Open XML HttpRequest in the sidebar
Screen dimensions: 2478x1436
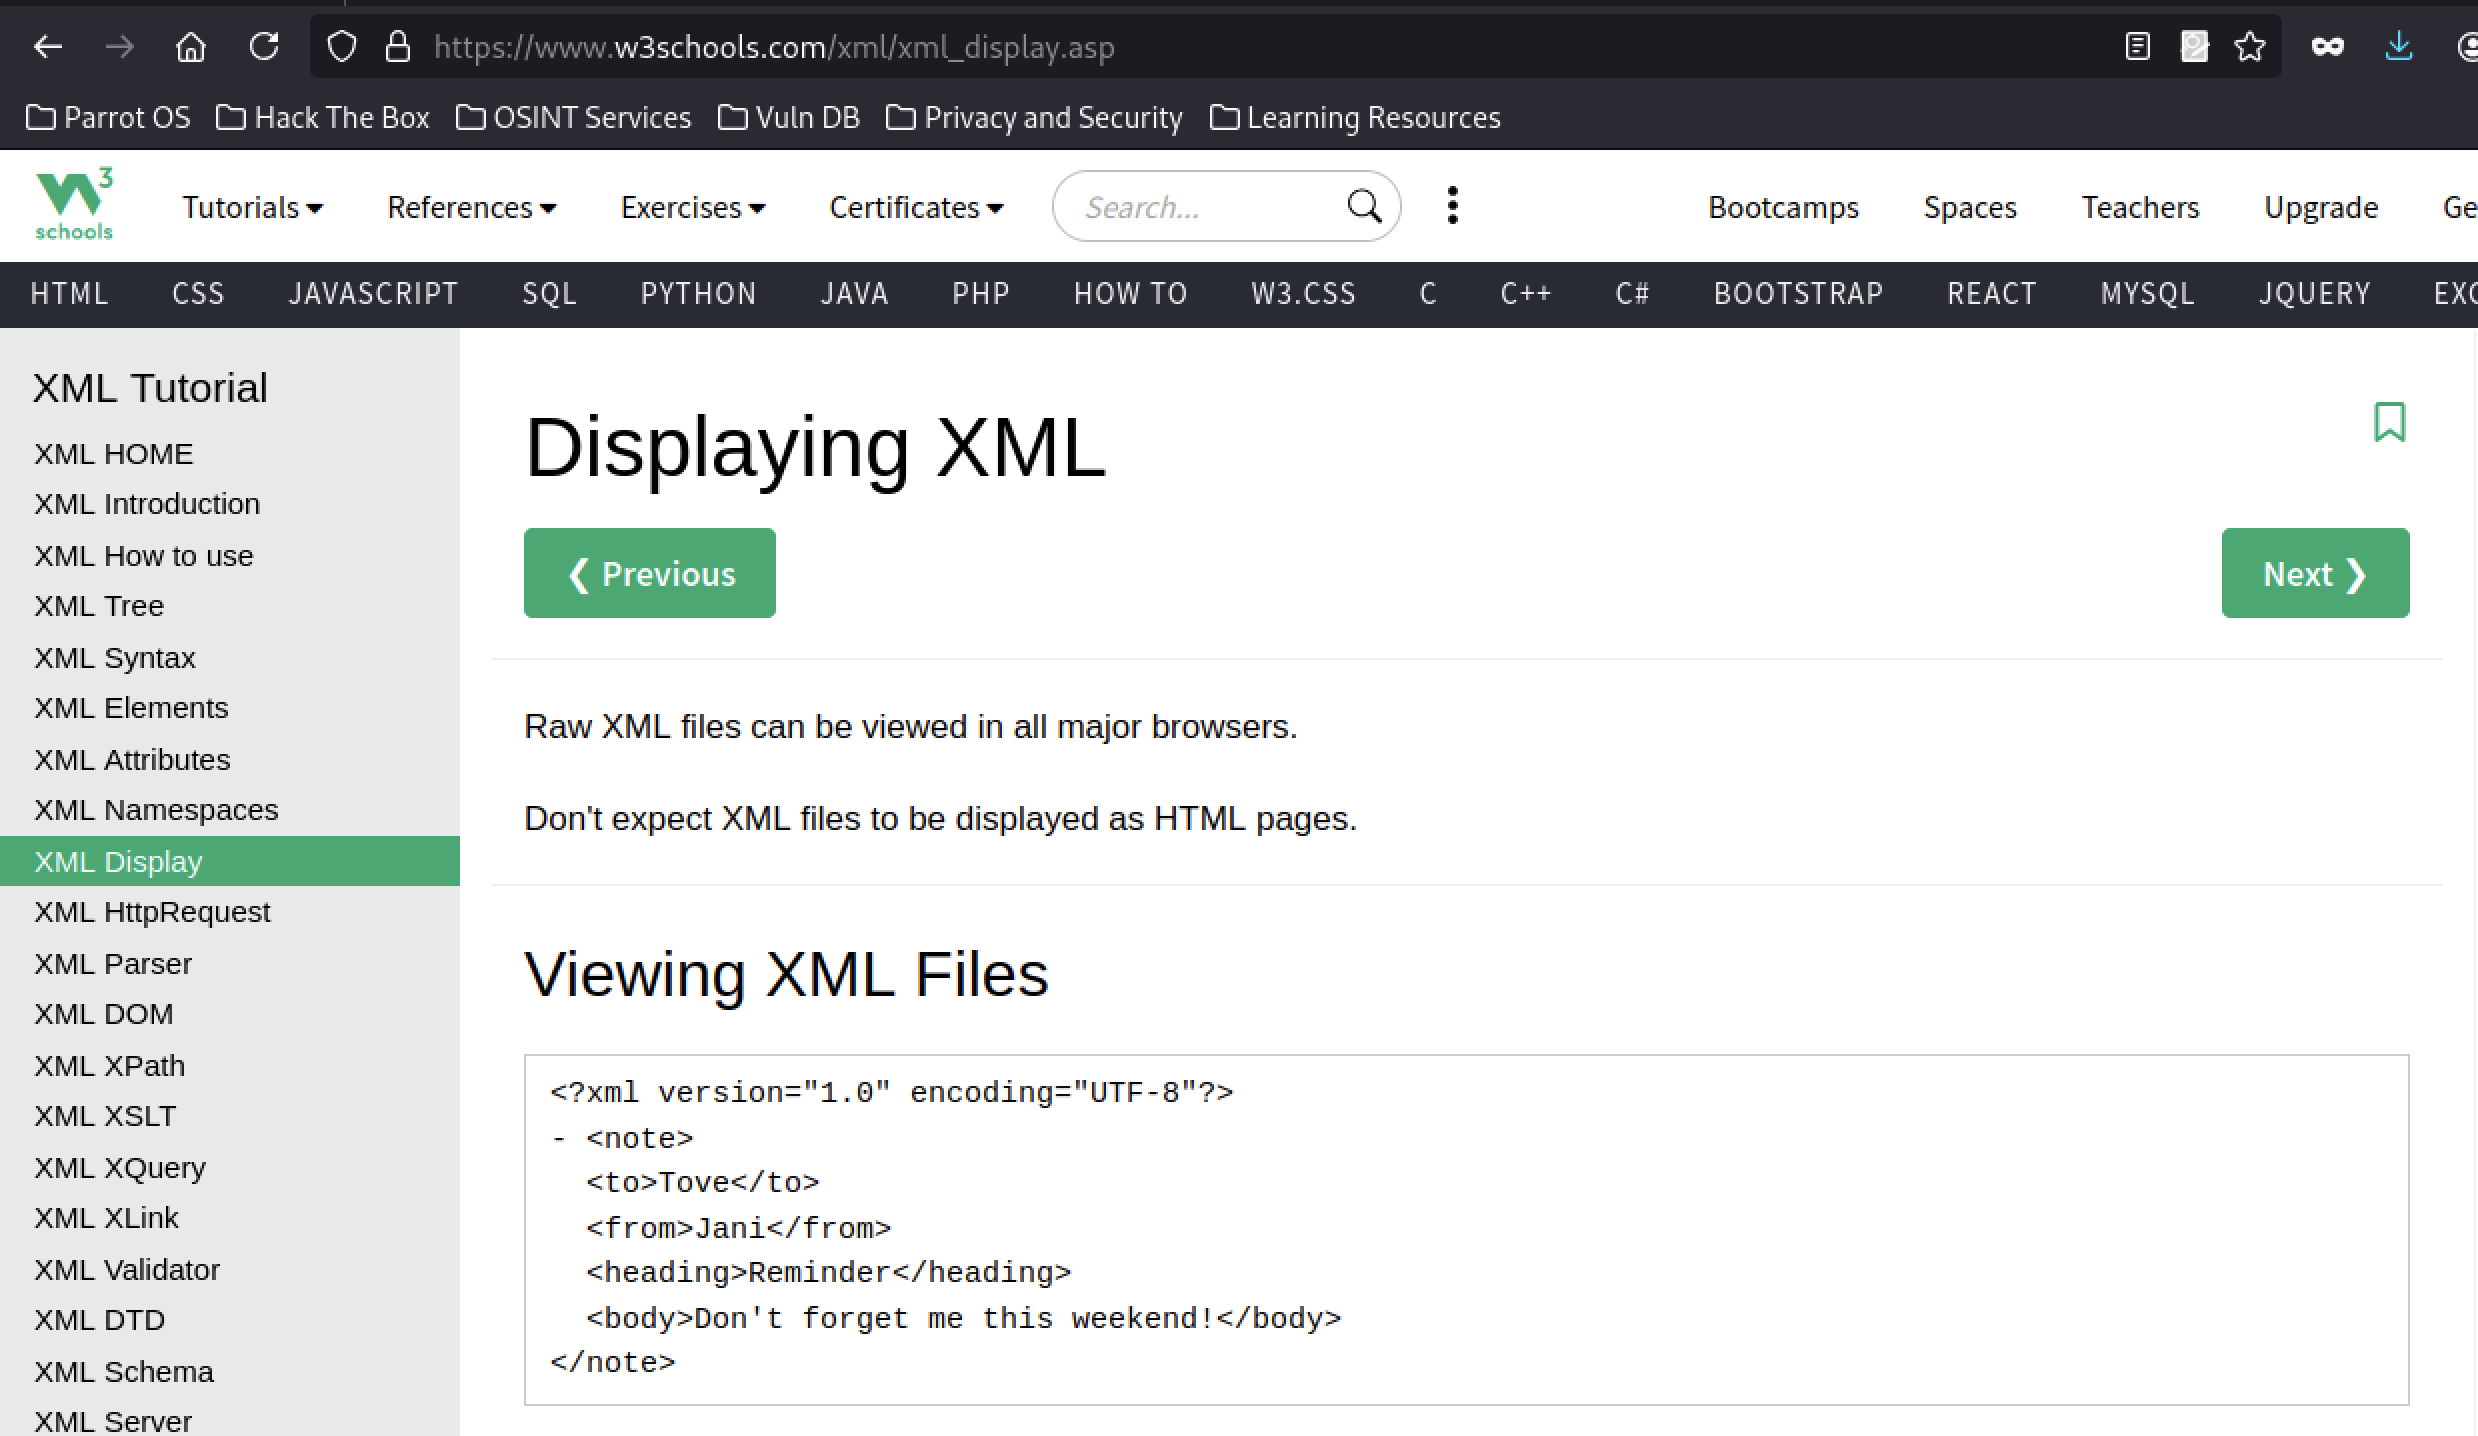[152, 911]
